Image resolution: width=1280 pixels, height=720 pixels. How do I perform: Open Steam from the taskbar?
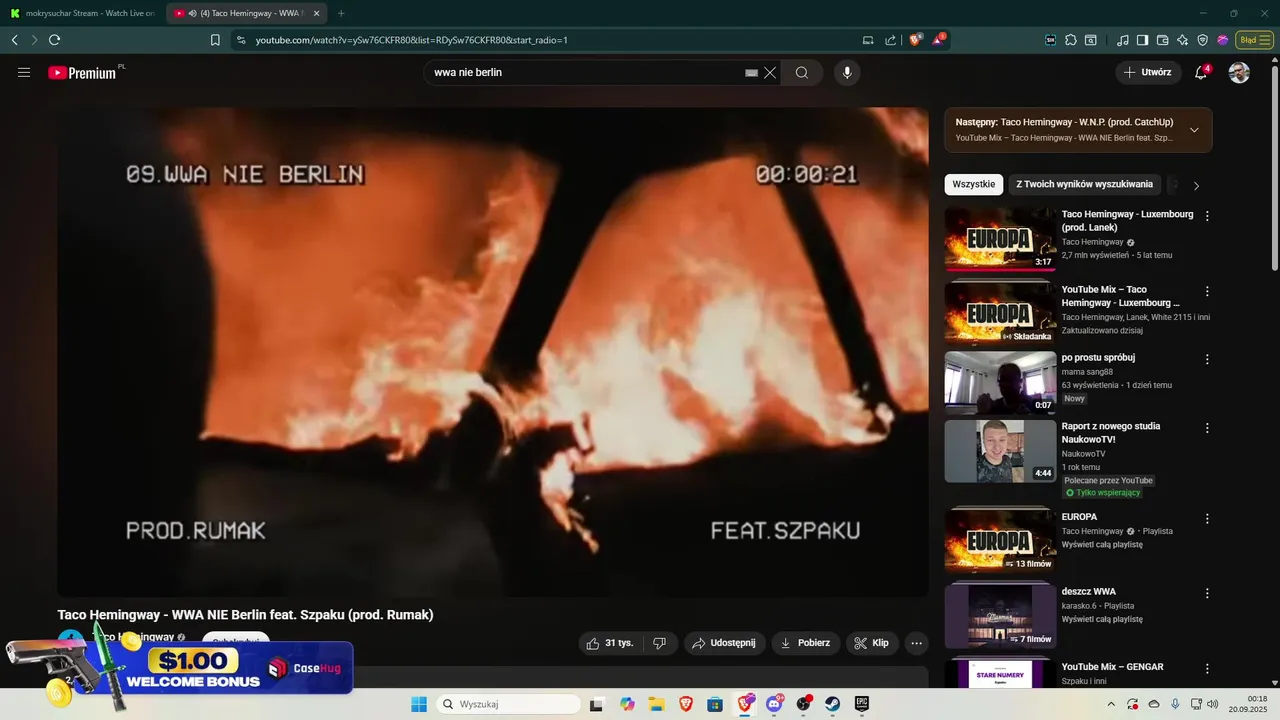click(x=832, y=704)
